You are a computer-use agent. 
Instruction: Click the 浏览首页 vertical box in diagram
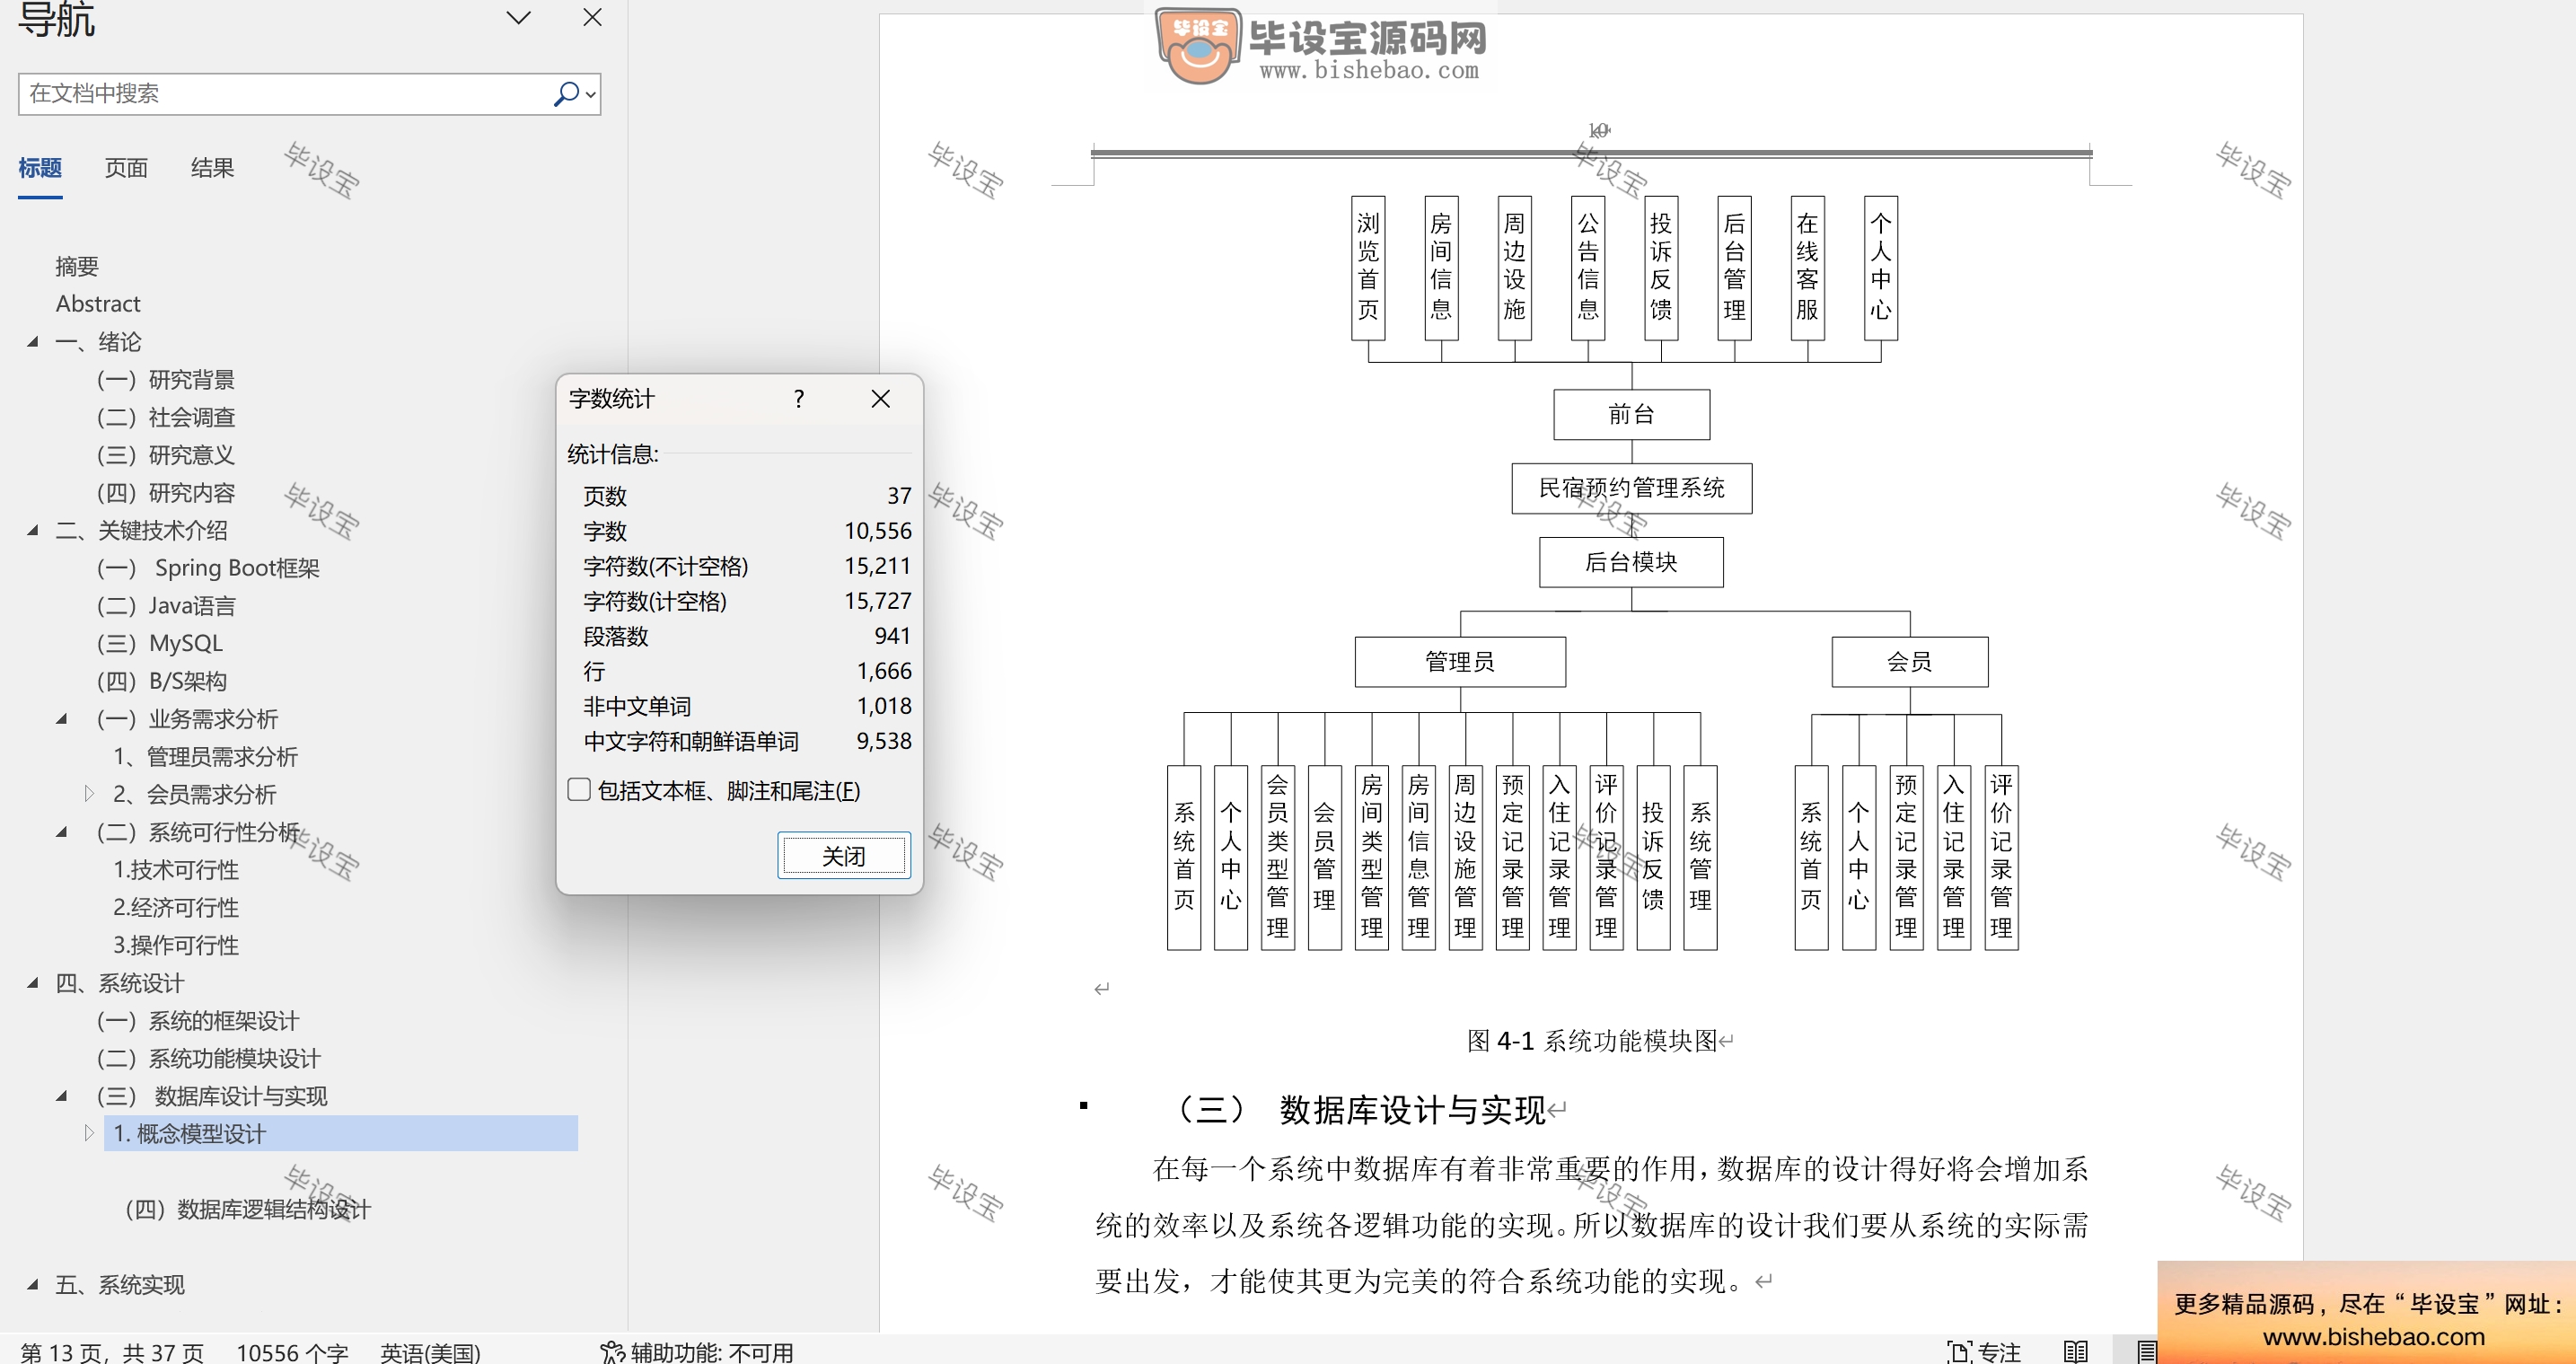(1368, 268)
